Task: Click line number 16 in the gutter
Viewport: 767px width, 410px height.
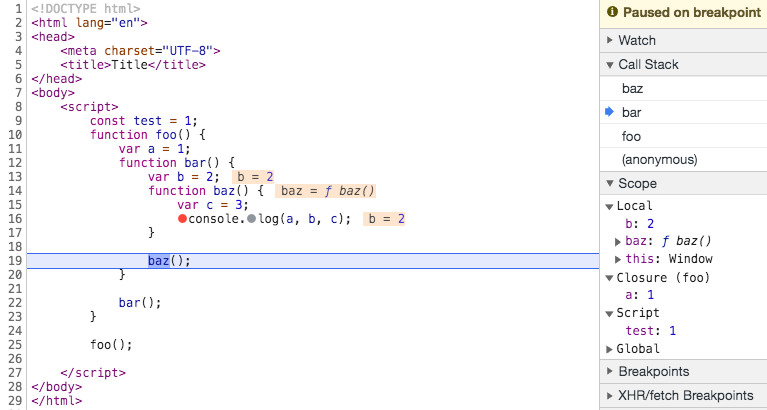Action: (x=16, y=219)
